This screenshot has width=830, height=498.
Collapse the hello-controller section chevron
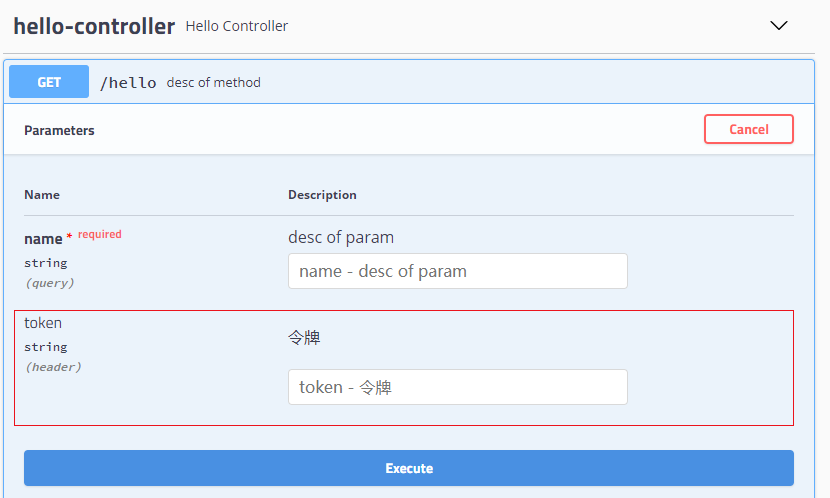point(779,25)
